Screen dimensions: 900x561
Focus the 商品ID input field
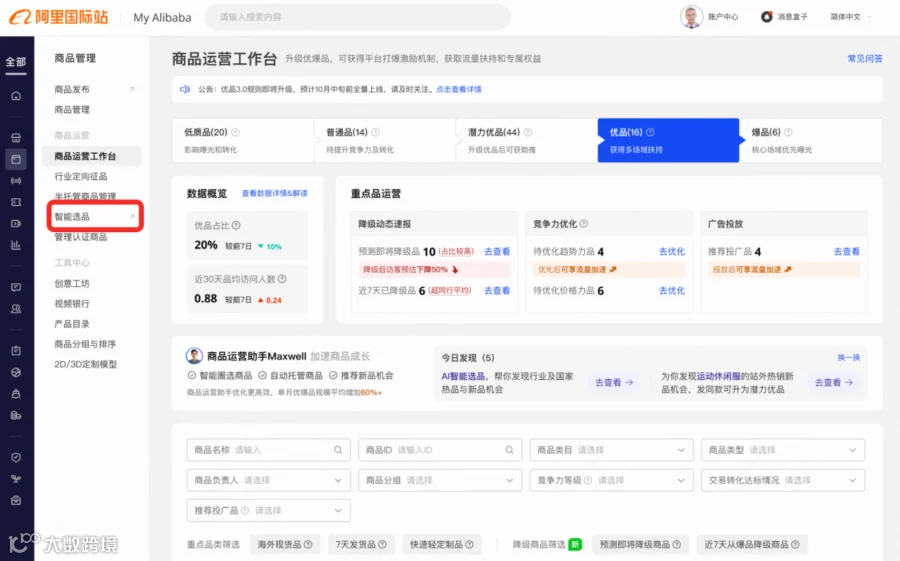440,450
